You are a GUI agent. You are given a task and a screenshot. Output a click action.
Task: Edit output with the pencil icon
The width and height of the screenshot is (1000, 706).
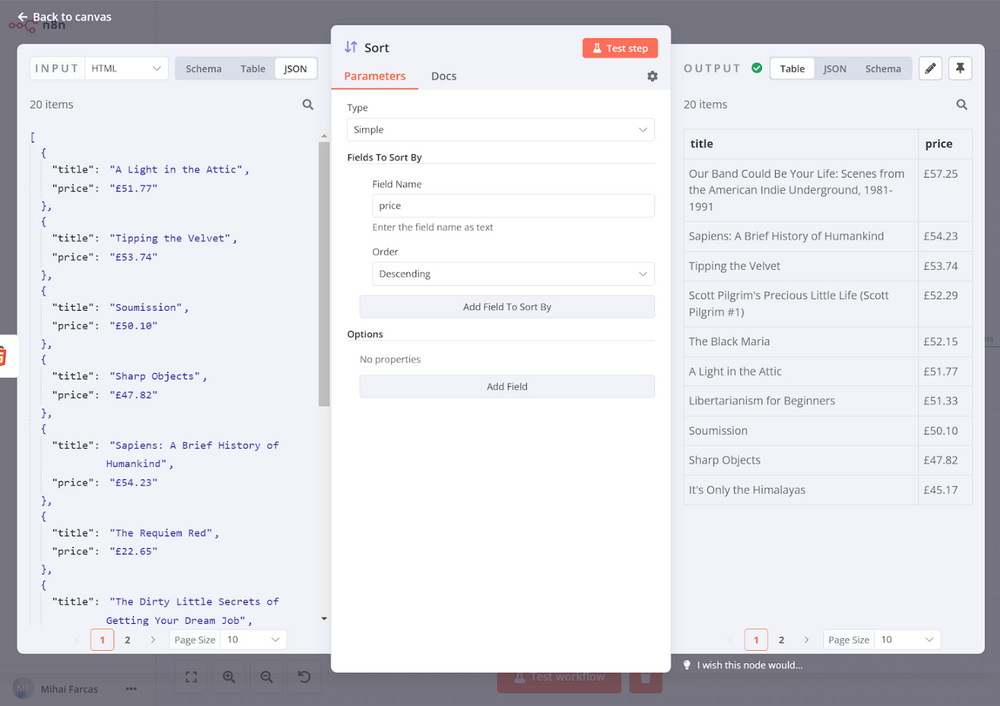[x=930, y=68]
